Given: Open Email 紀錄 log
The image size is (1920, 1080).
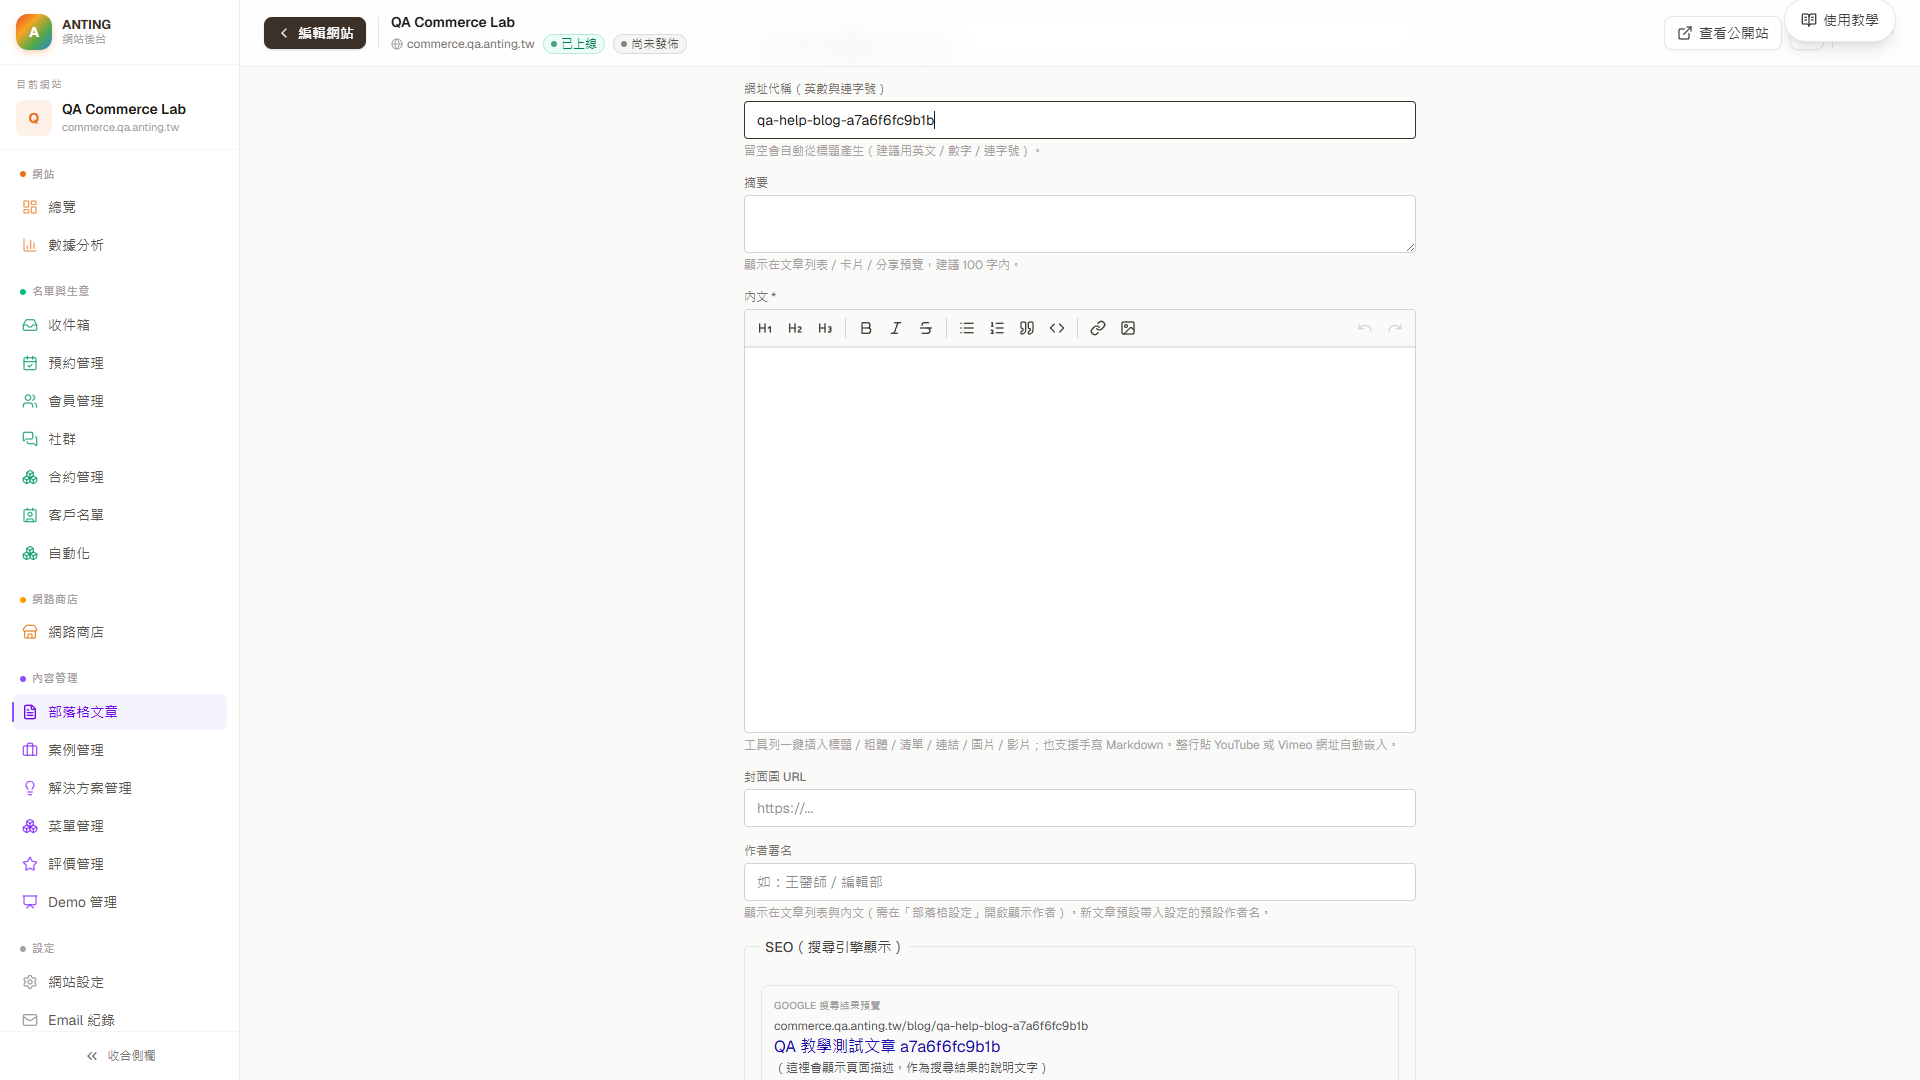Looking at the screenshot, I should (x=120, y=1020).
